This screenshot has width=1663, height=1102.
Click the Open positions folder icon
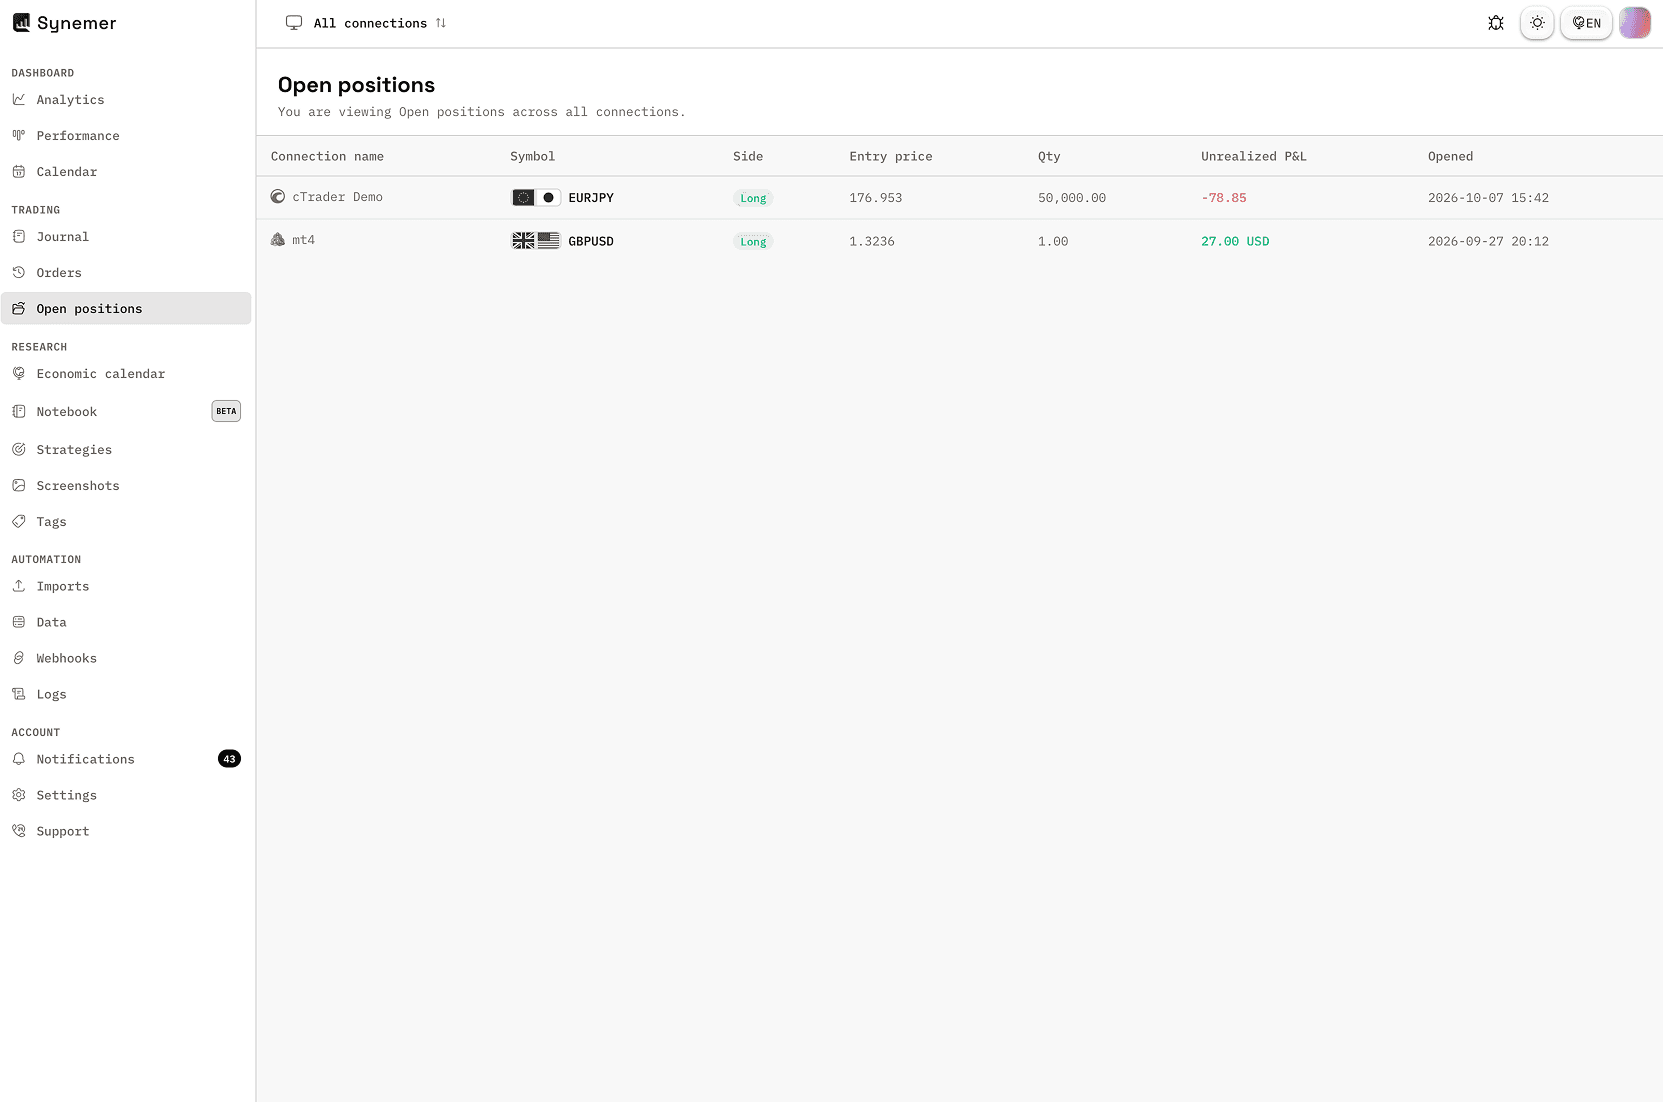(x=18, y=309)
